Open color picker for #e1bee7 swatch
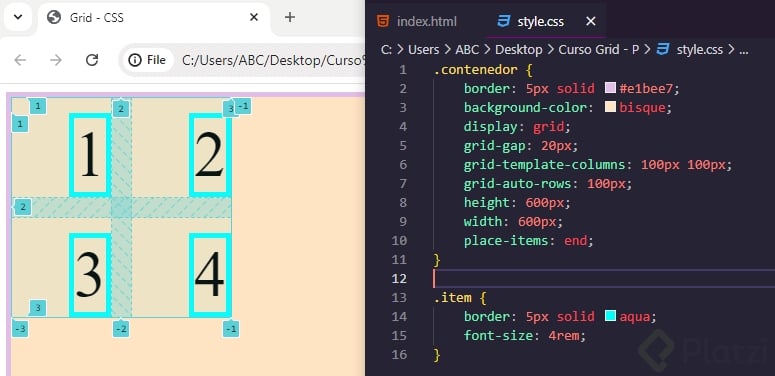The width and height of the screenshot is (775, 376). click(x=610, y=88)
